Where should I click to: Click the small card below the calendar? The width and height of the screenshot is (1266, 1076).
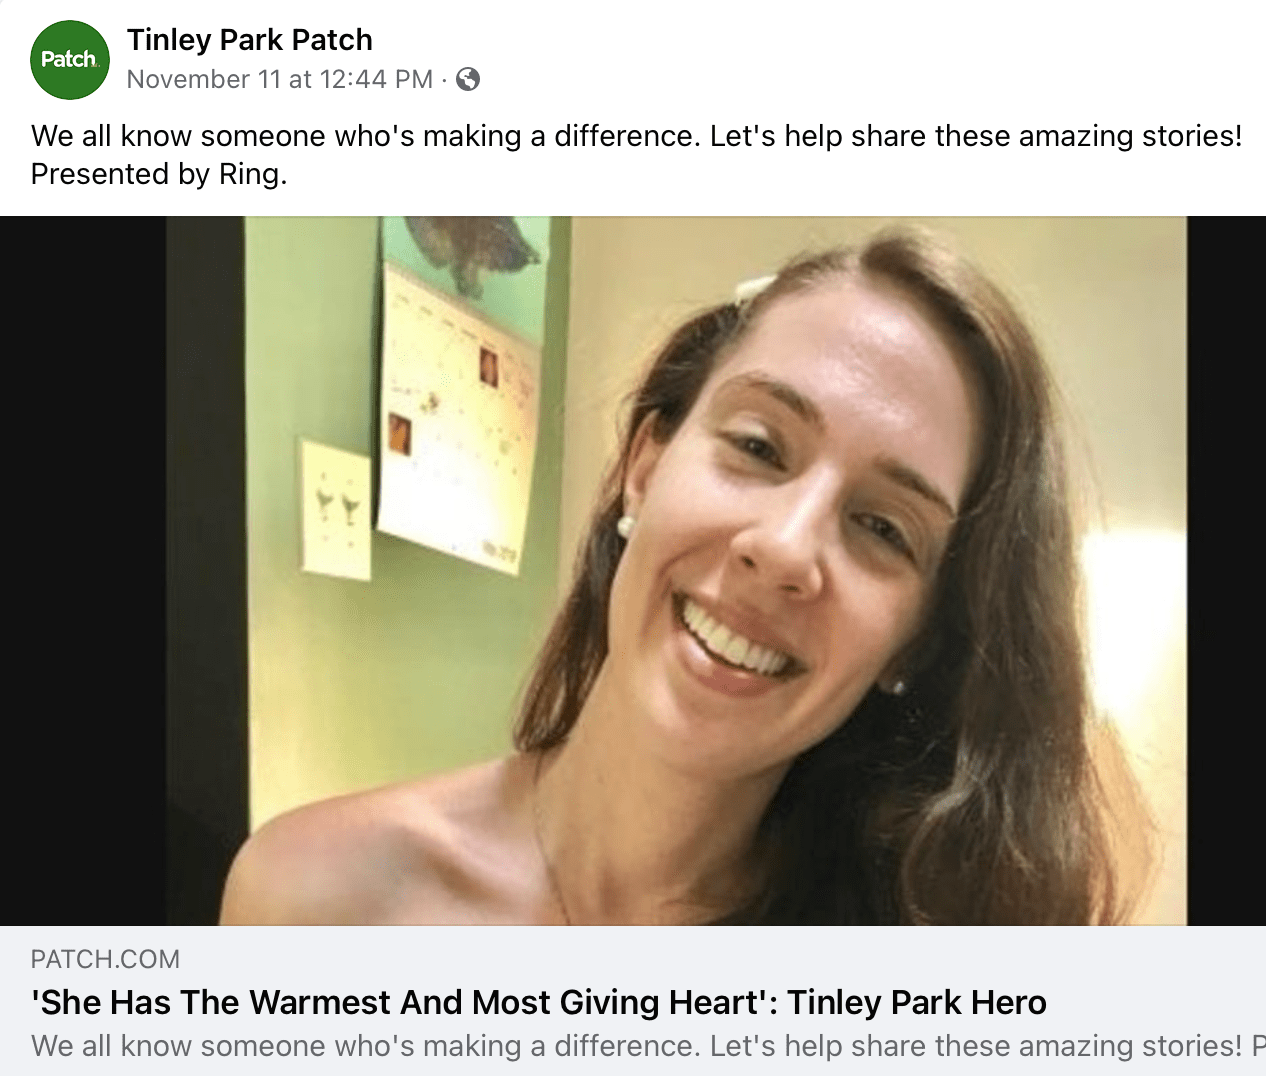tap(337, 508)
